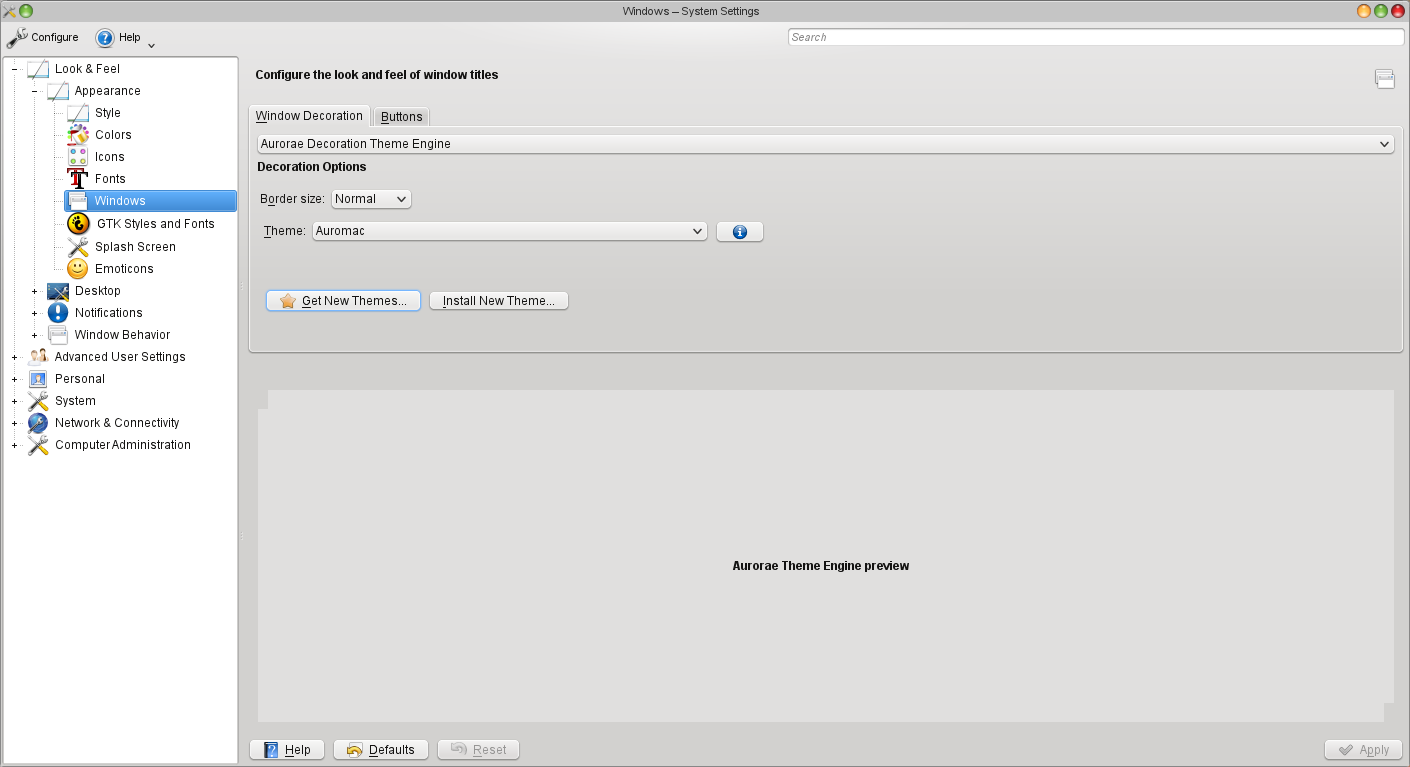
Task: Open the Aurorae Decoration Theme Engine dropdown
Action: (826, 144)
